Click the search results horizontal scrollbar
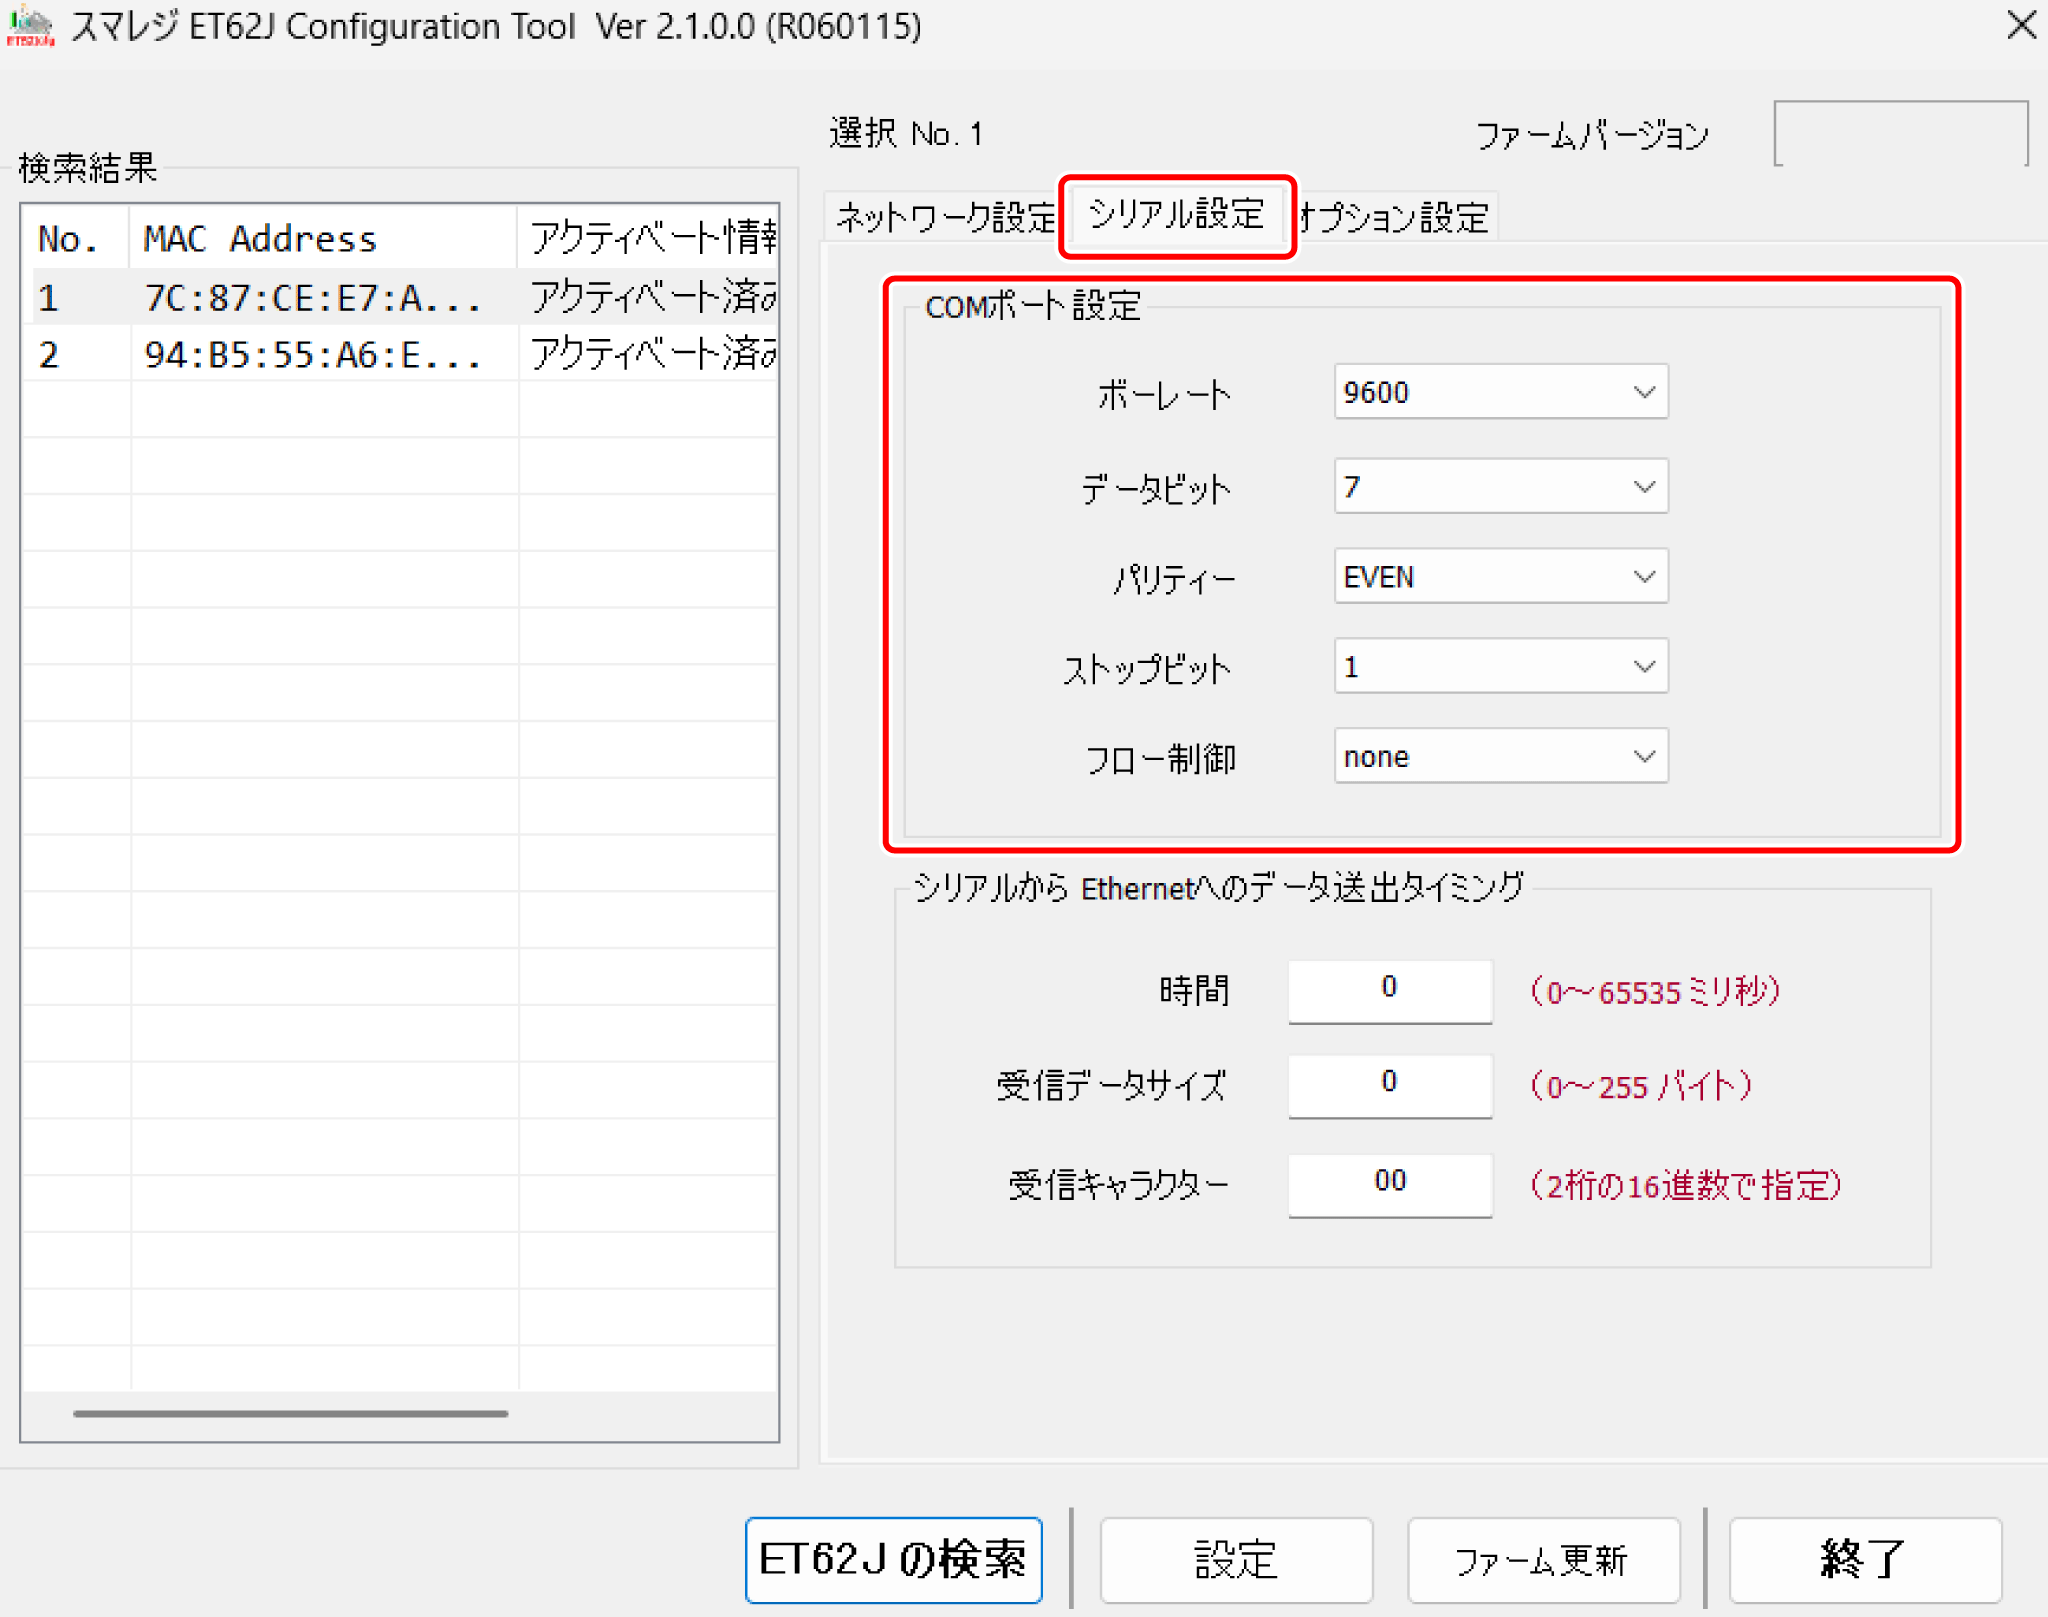The image size is (2048, 1617). pyautogui.click(x=290, y=1413)
